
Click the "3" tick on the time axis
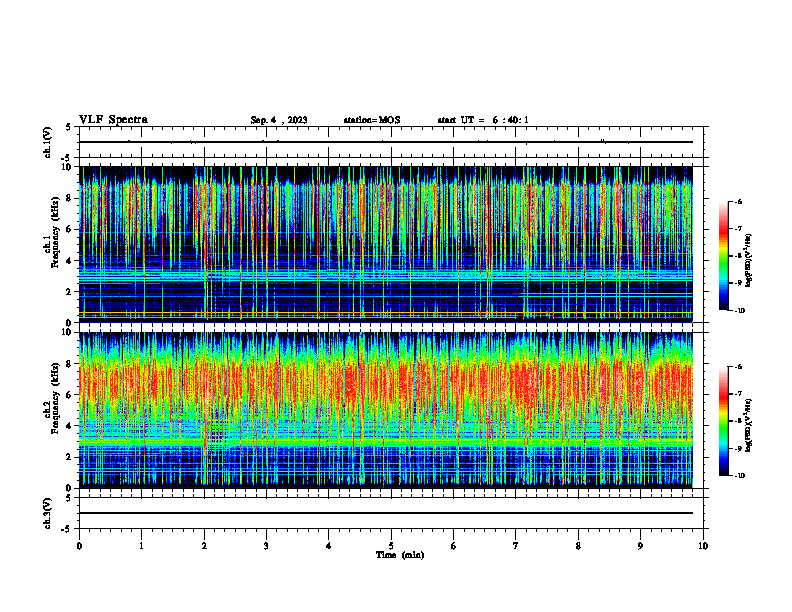pyautogui.click(x=266, y=546)
